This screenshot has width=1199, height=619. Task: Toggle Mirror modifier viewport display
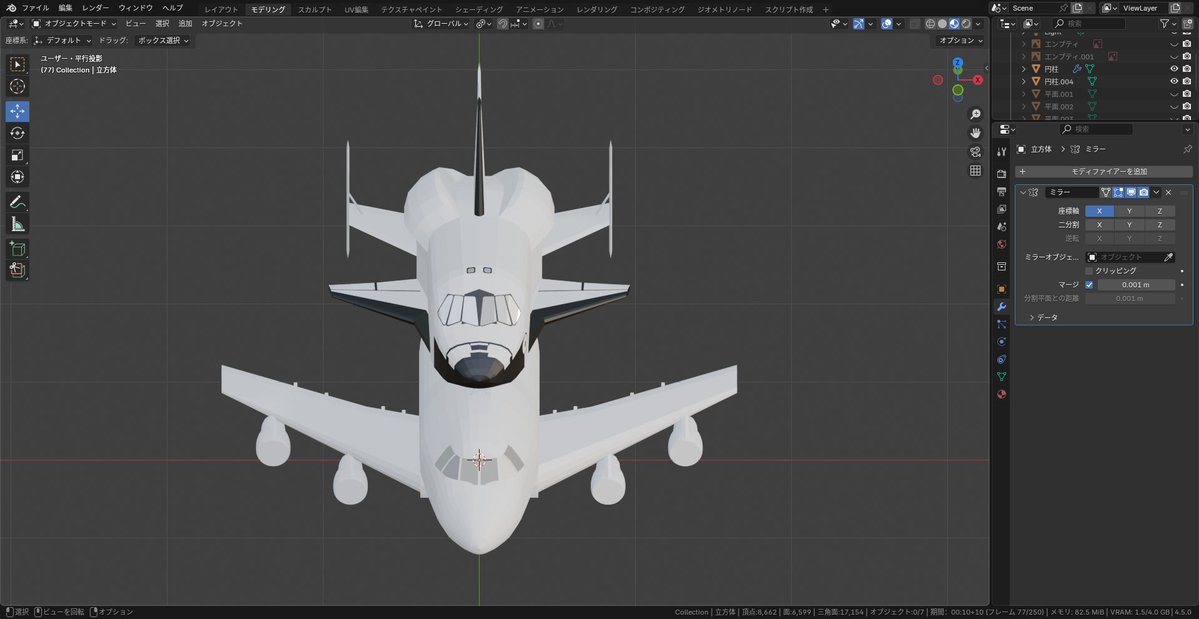1131,193
